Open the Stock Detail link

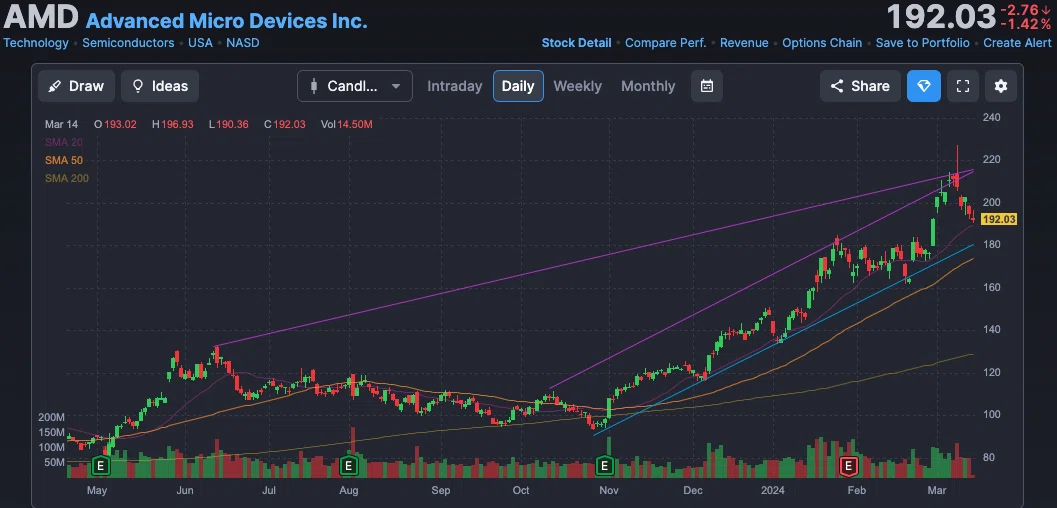576,43
